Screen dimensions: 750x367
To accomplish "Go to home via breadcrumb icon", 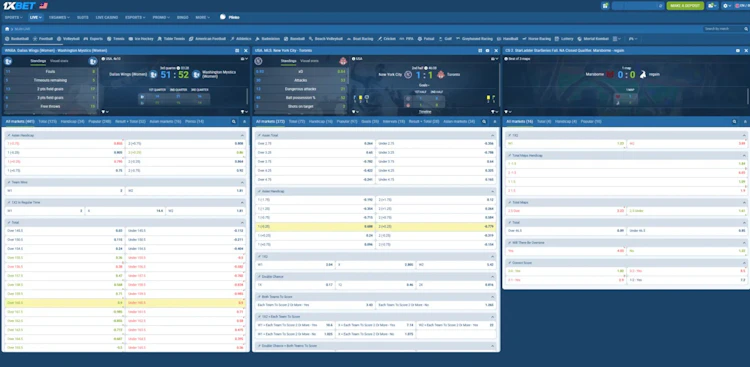I will pyautogui.click(x=7, y=29).
